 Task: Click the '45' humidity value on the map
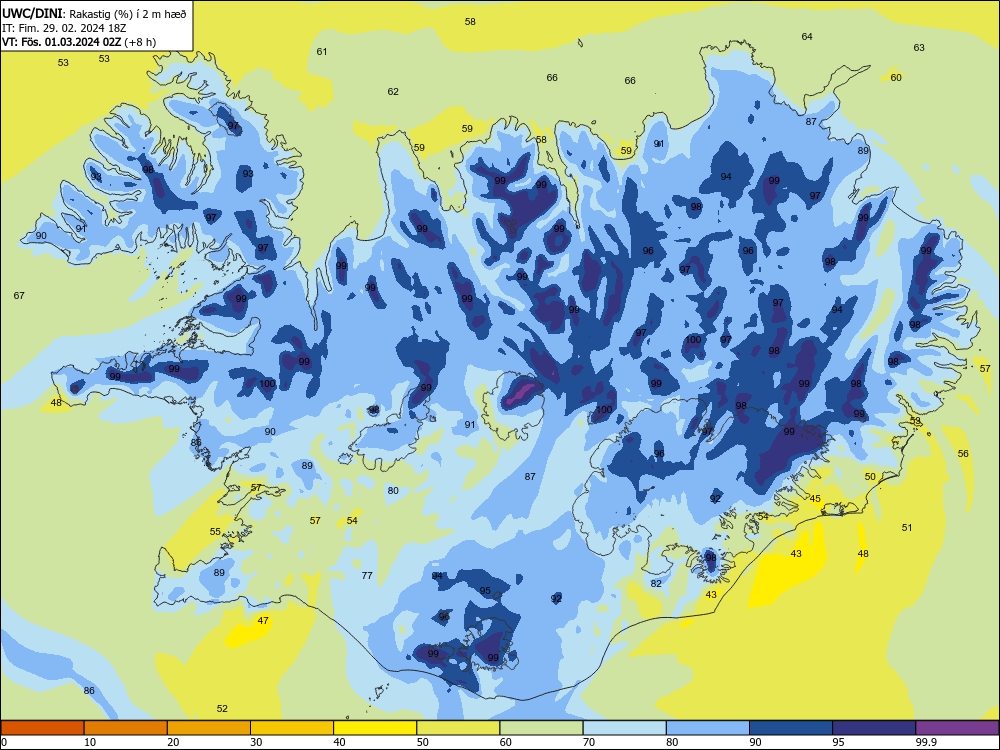coord(815,499)
